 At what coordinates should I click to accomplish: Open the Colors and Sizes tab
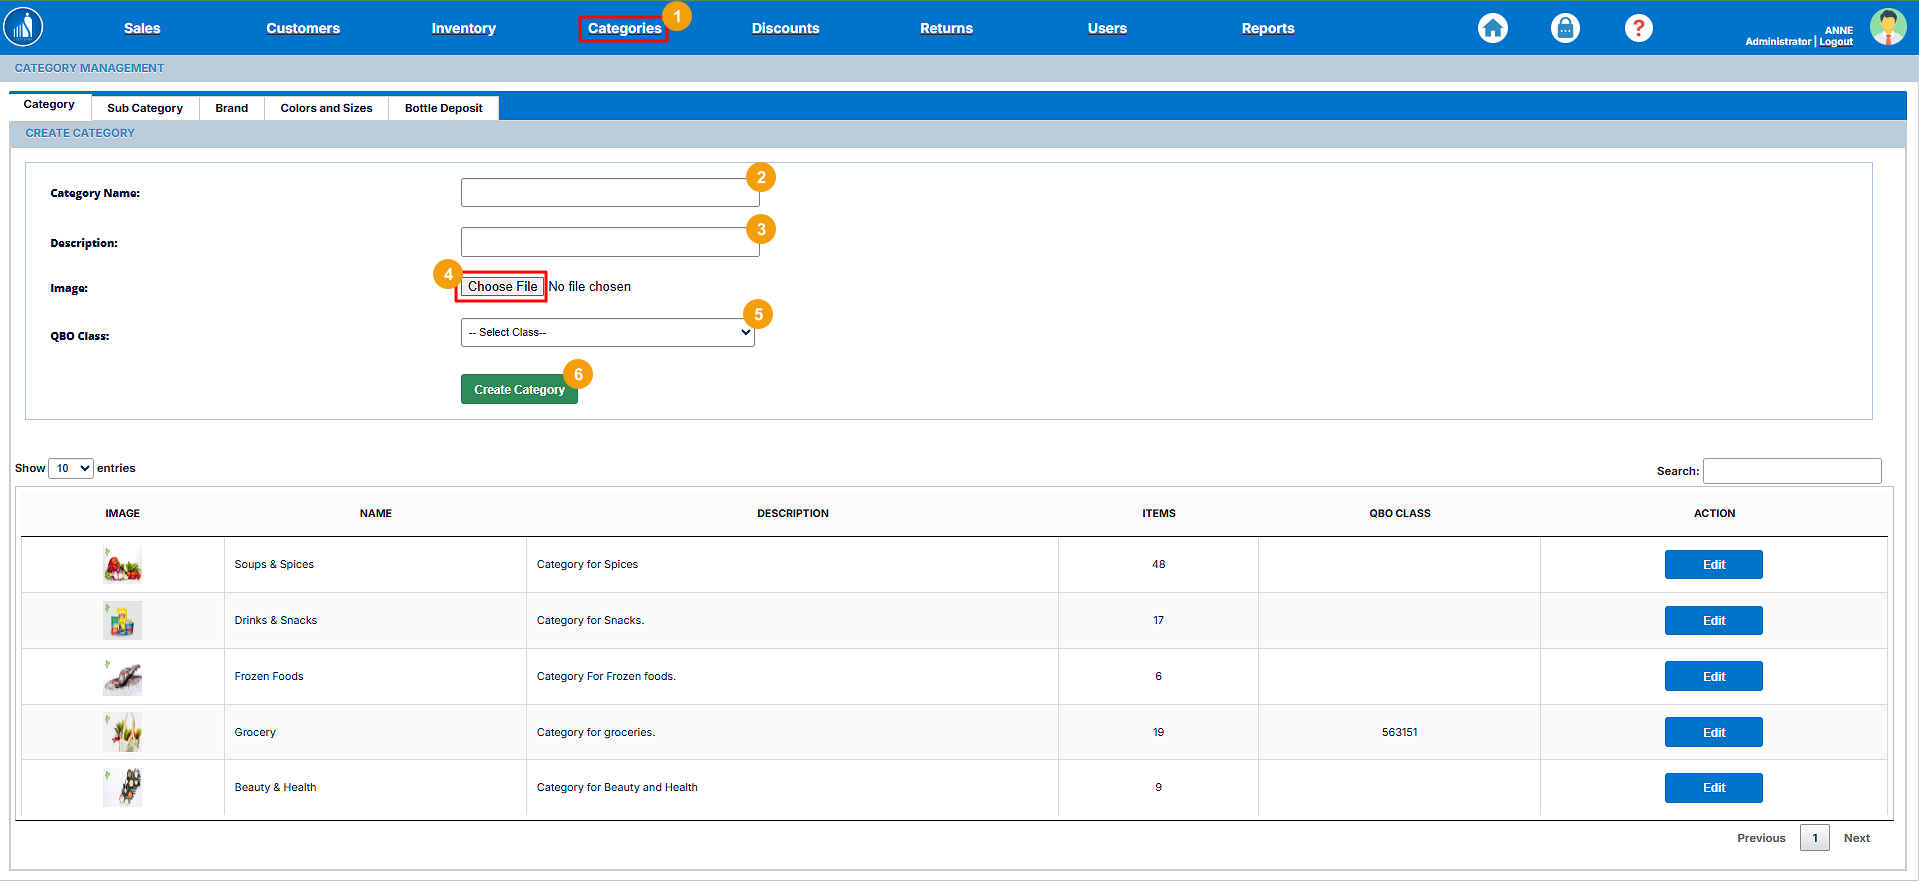tap(326, 108)
